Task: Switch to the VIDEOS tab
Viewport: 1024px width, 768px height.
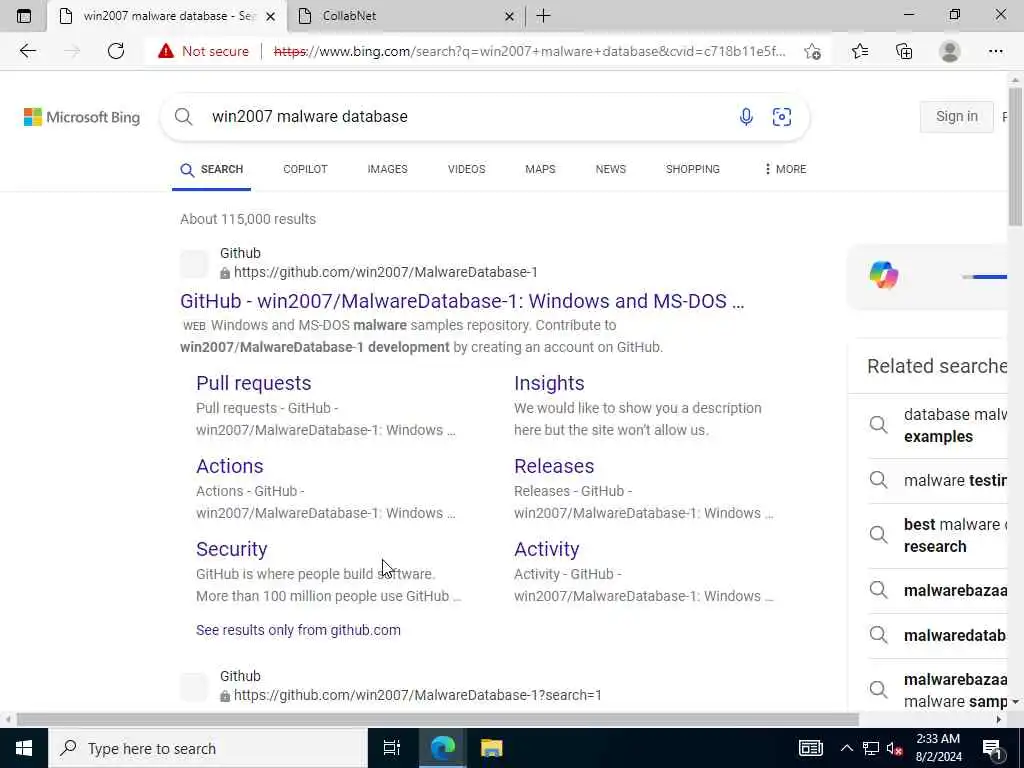Action: click(466, 169)
